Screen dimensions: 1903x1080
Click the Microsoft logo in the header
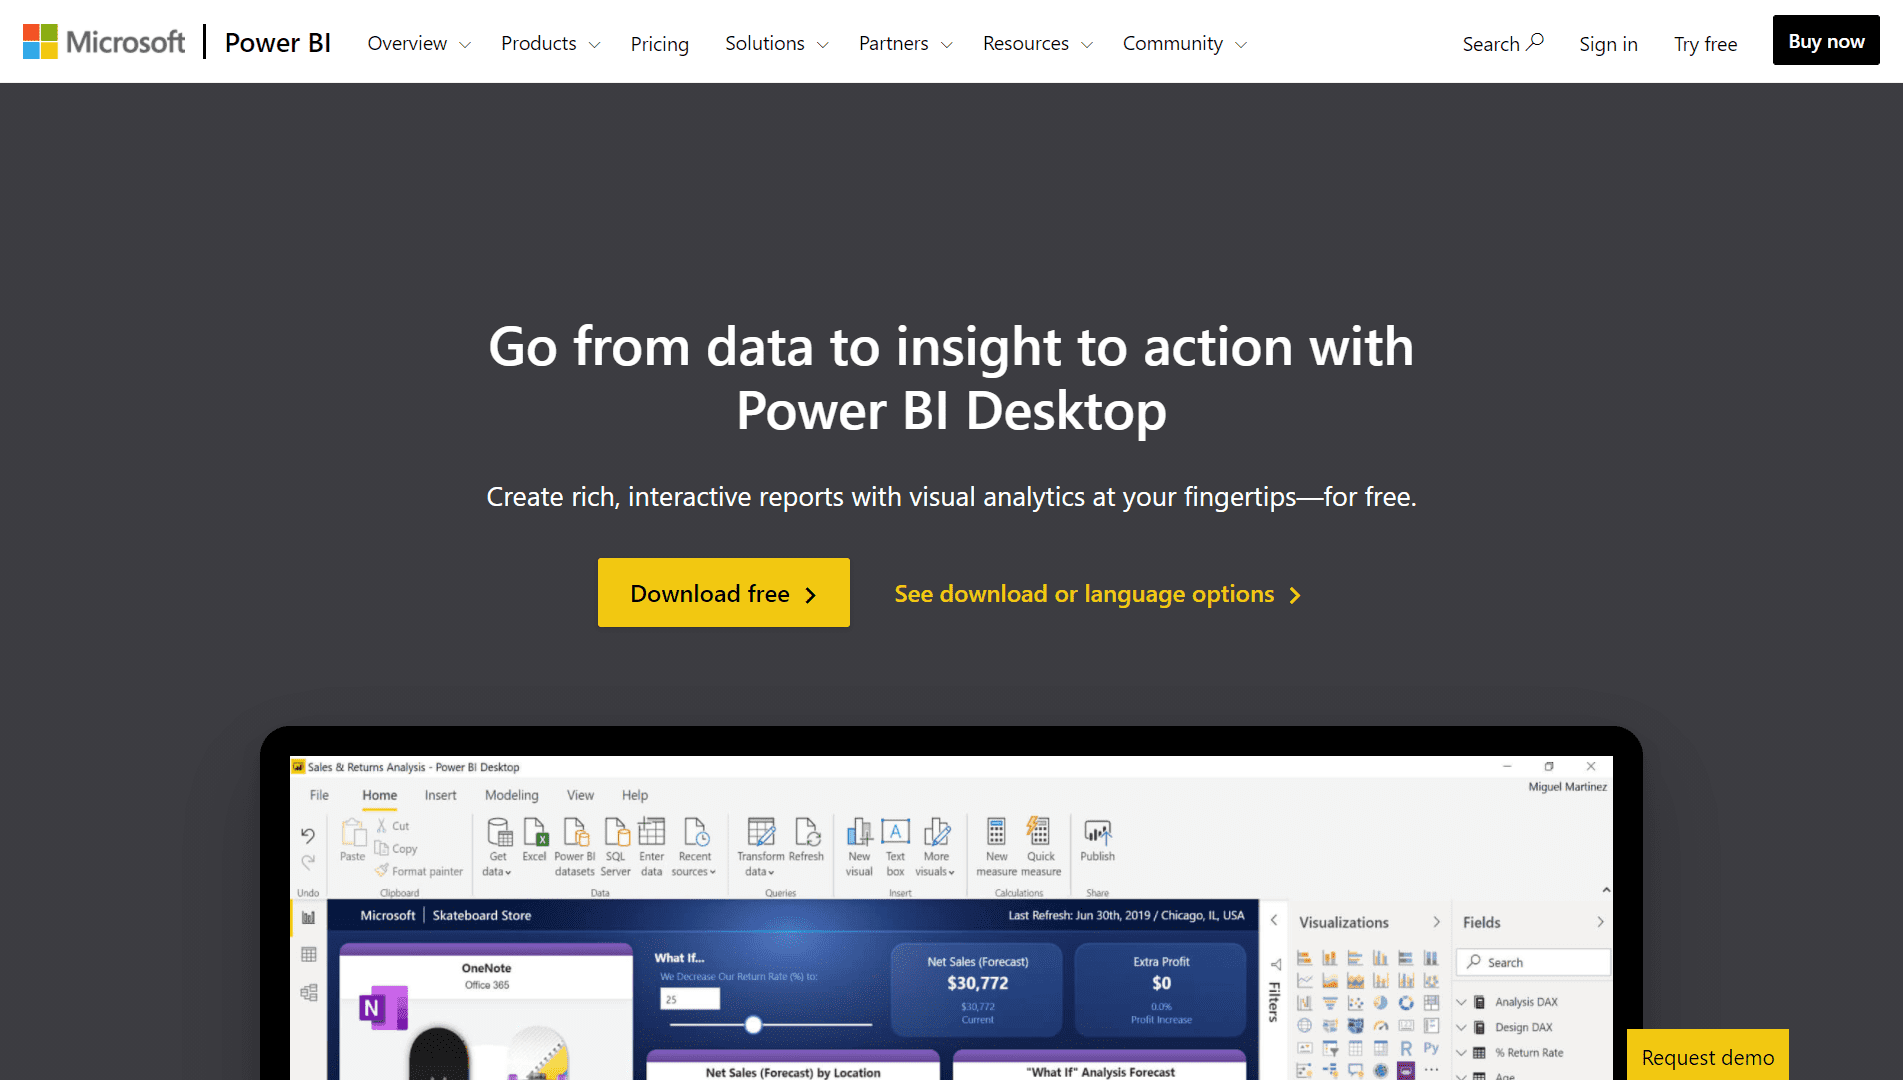(104, 42)
